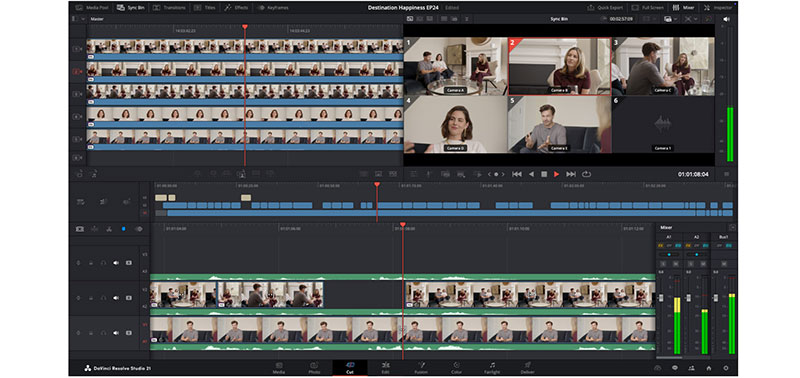Choose Camera B angle in multicam viewer
This screenshot has height=378, width=800.
pyautogui.click(x=559, y=66)
